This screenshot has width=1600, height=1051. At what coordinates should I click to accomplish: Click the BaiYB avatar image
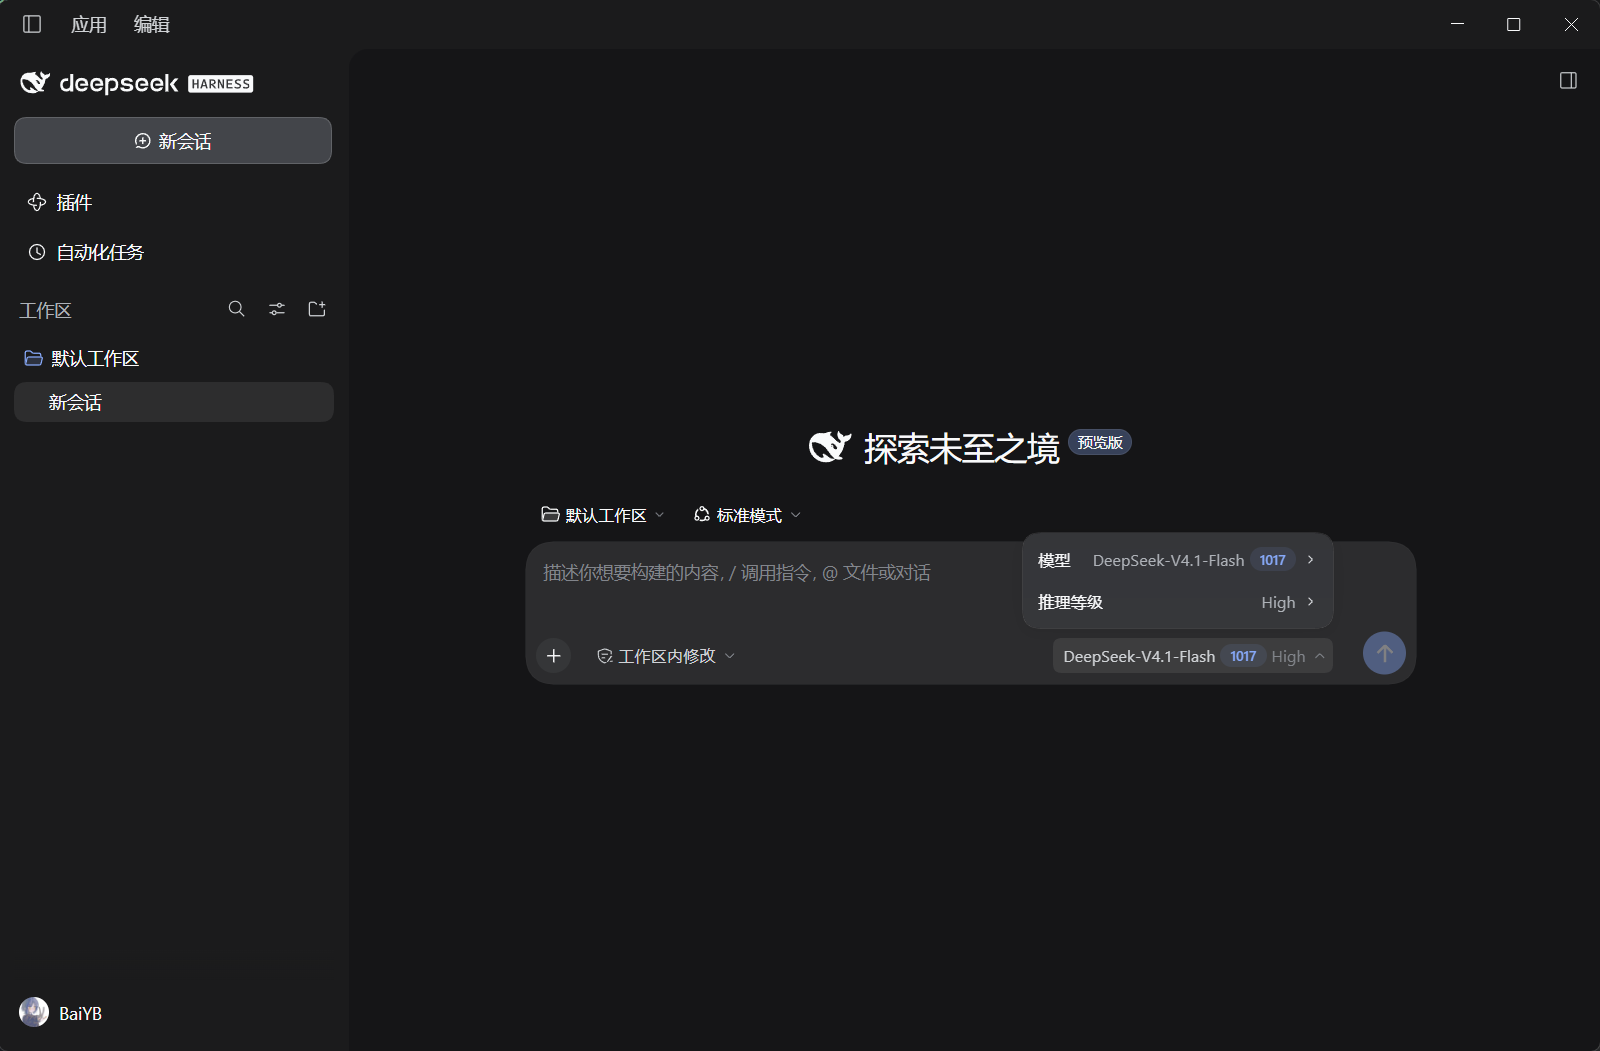click(34, 1013)
